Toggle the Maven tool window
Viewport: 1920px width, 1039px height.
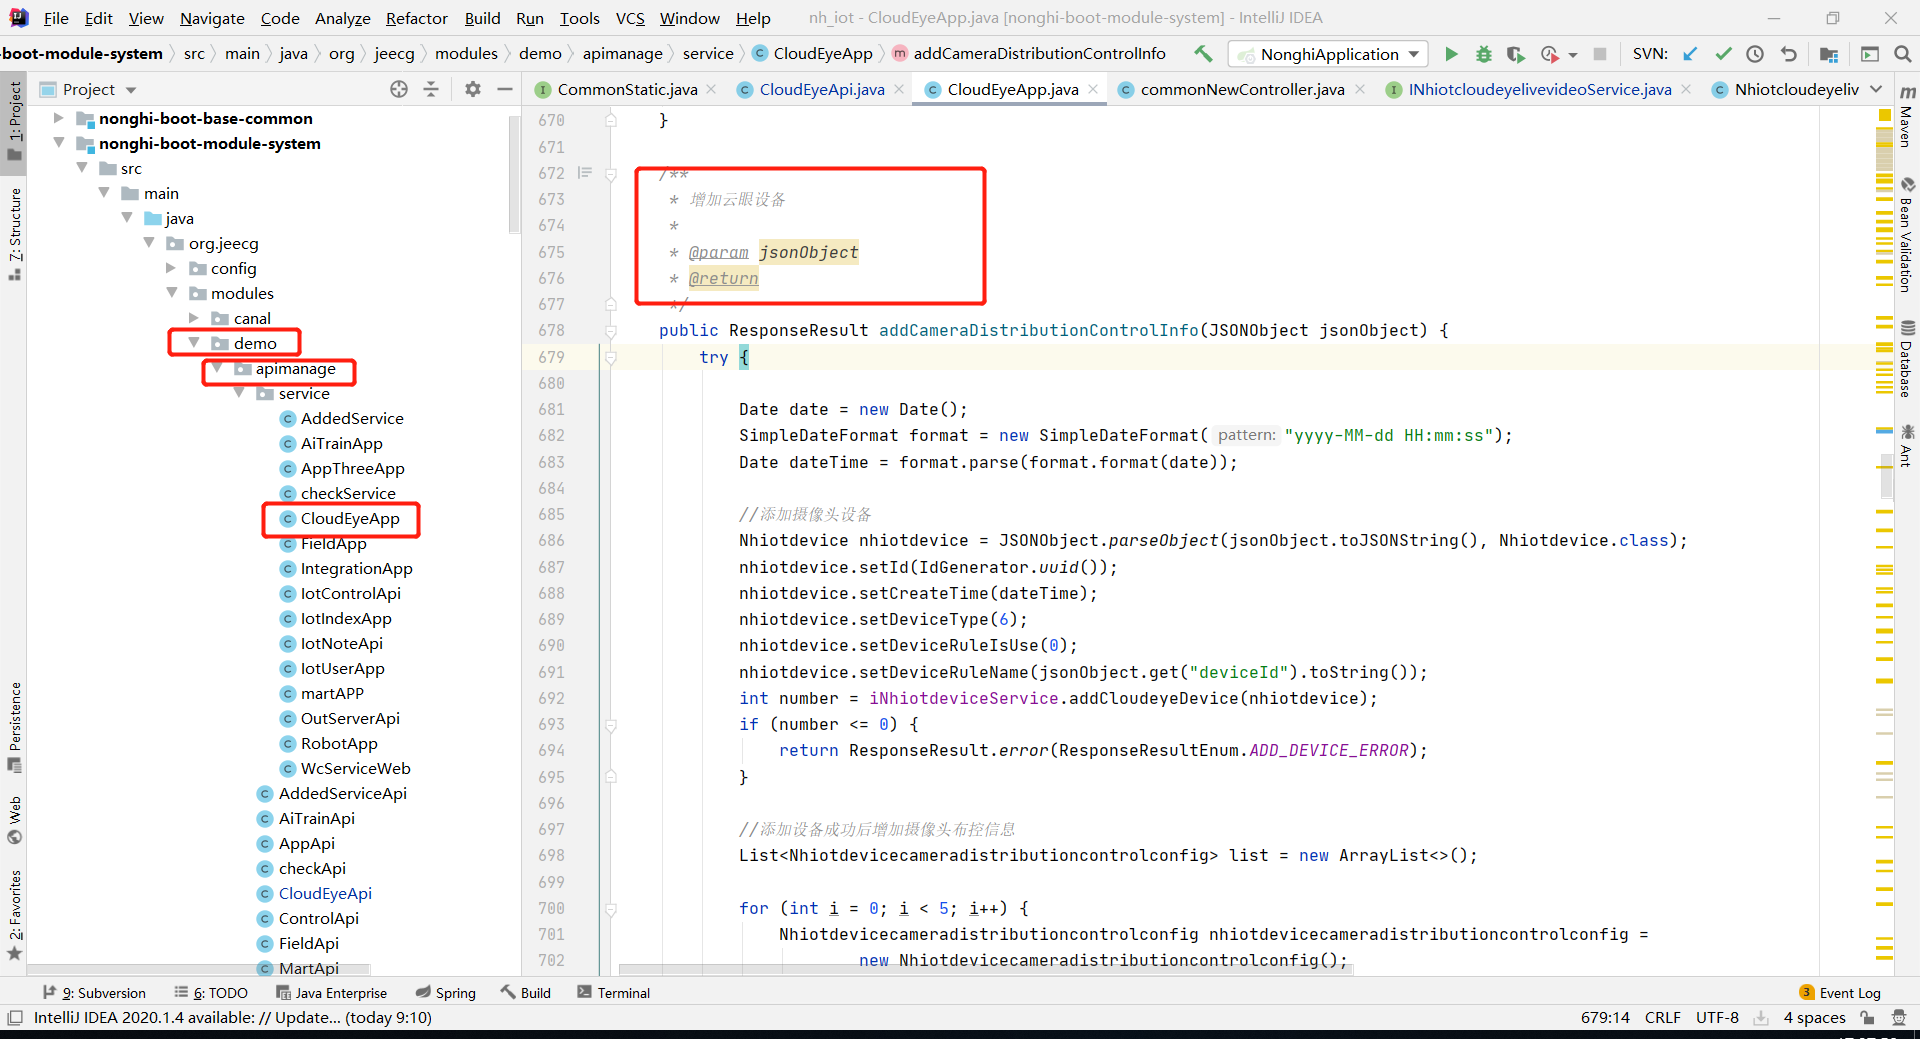click(1906, 115)
